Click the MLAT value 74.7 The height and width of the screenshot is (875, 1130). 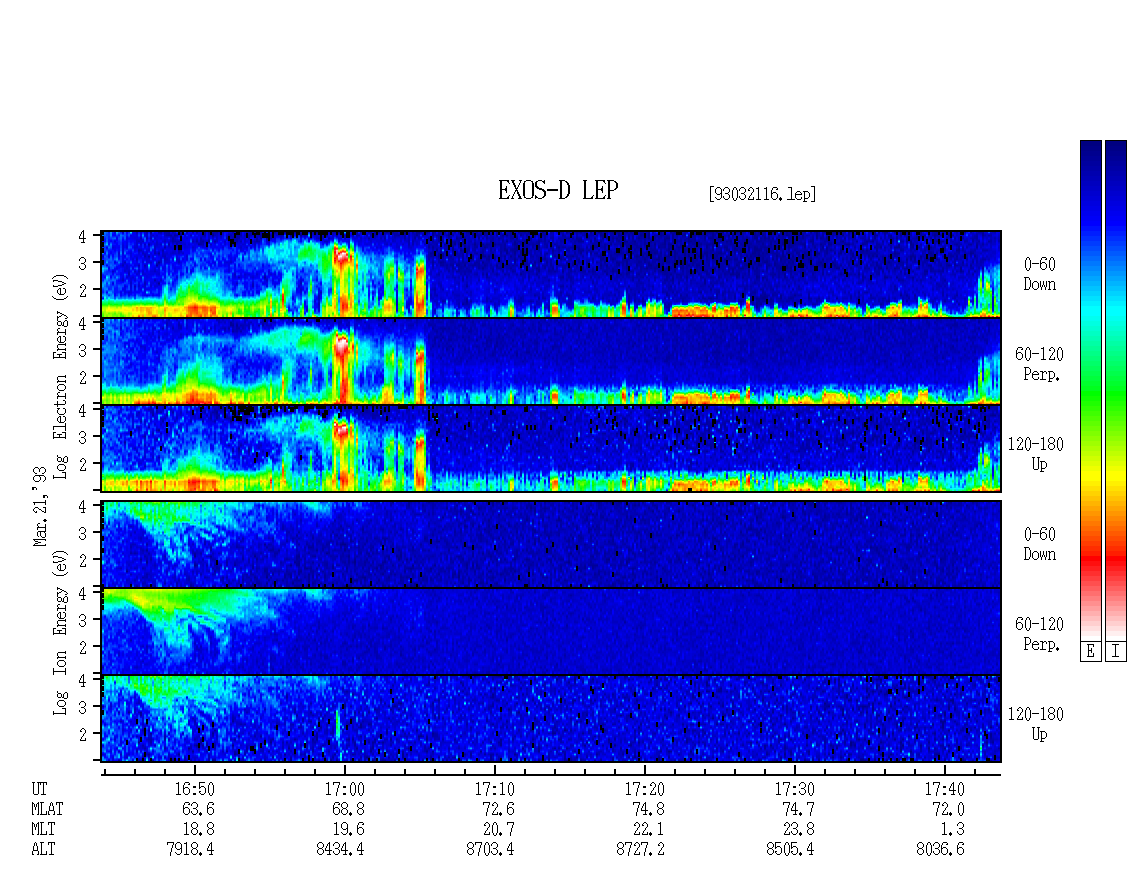click(798, 809)
